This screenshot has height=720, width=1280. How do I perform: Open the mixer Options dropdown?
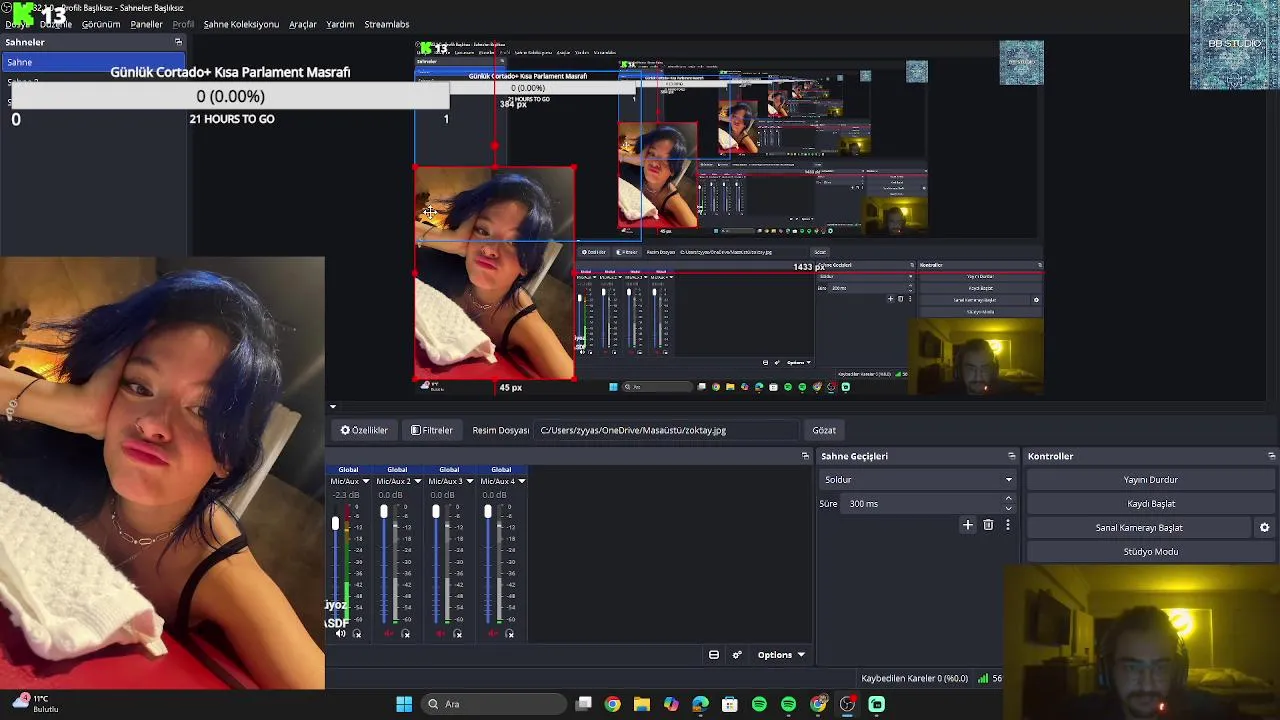pos(781,655)
